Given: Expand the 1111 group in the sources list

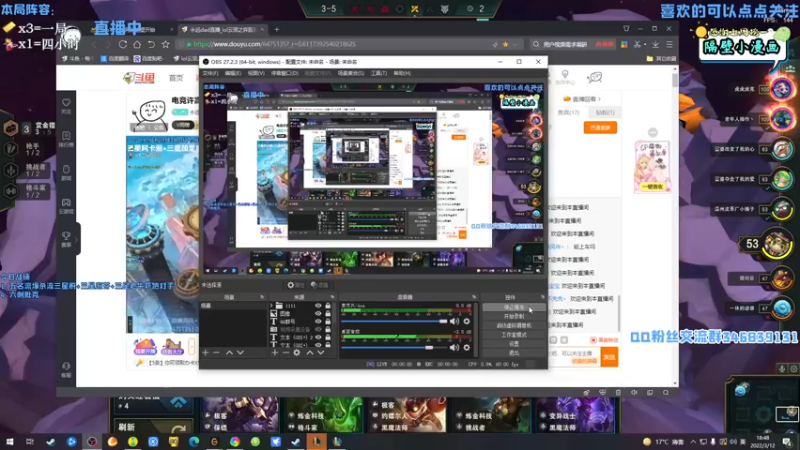Looking at the screenshot, I should pyautogui.click(x=271, y=306).
